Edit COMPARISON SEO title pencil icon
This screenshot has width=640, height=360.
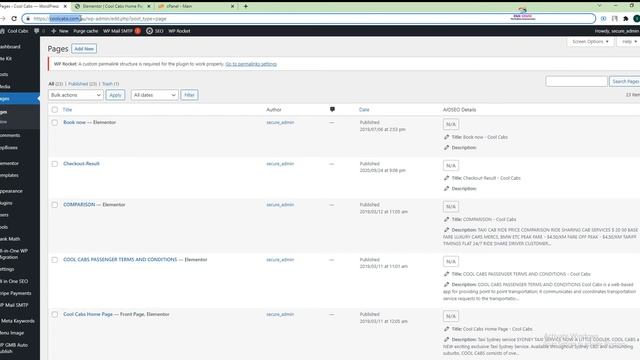coord(447,219)
